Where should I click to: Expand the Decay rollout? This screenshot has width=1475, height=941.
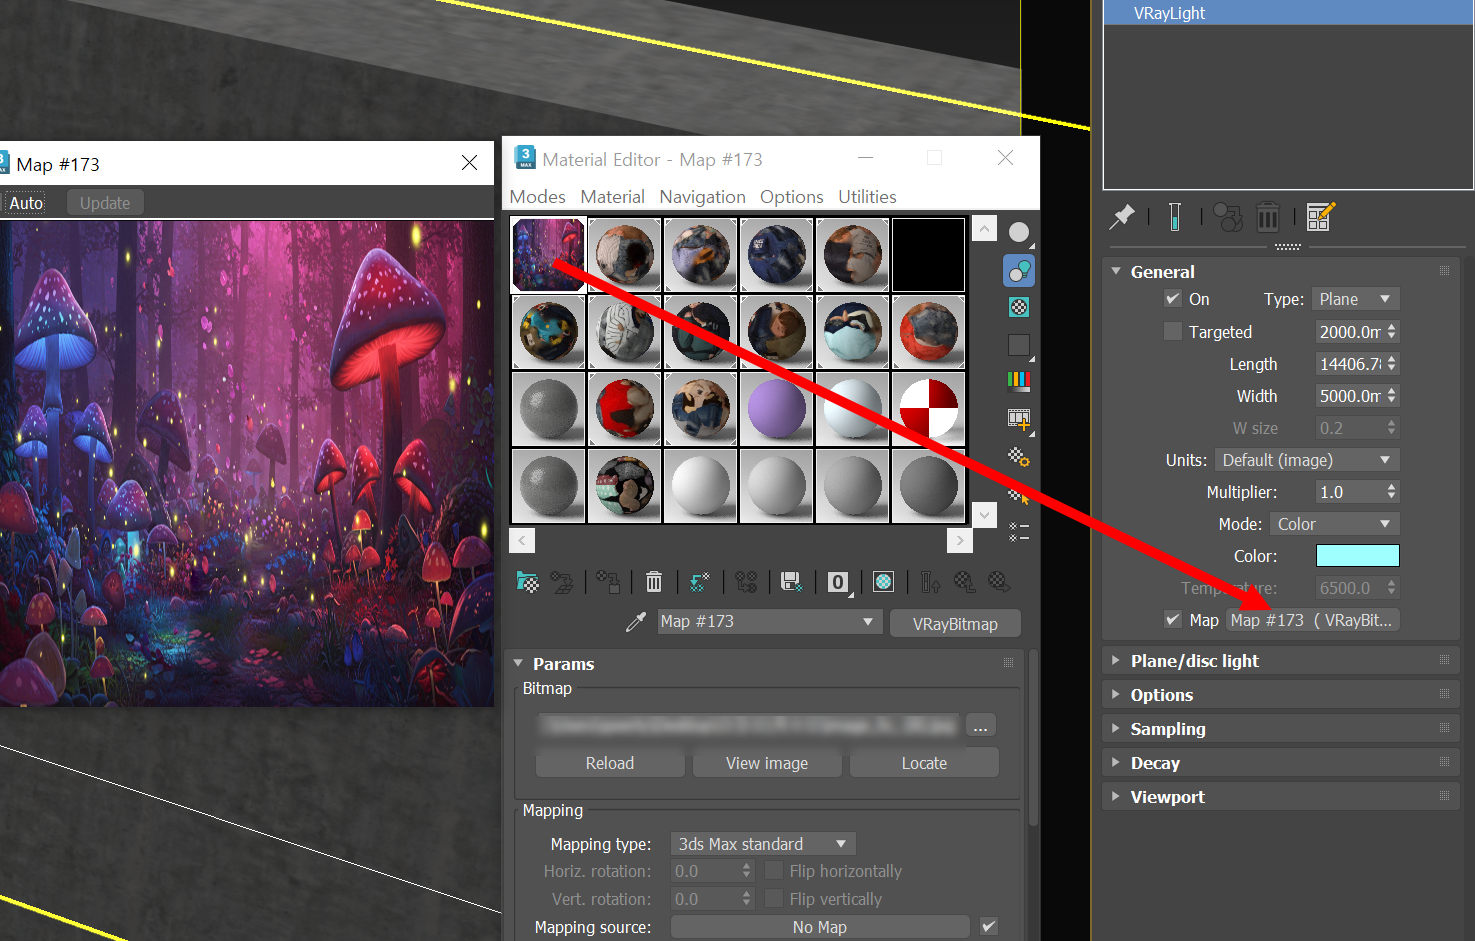pyautogui.click(x=1280, y=763)
